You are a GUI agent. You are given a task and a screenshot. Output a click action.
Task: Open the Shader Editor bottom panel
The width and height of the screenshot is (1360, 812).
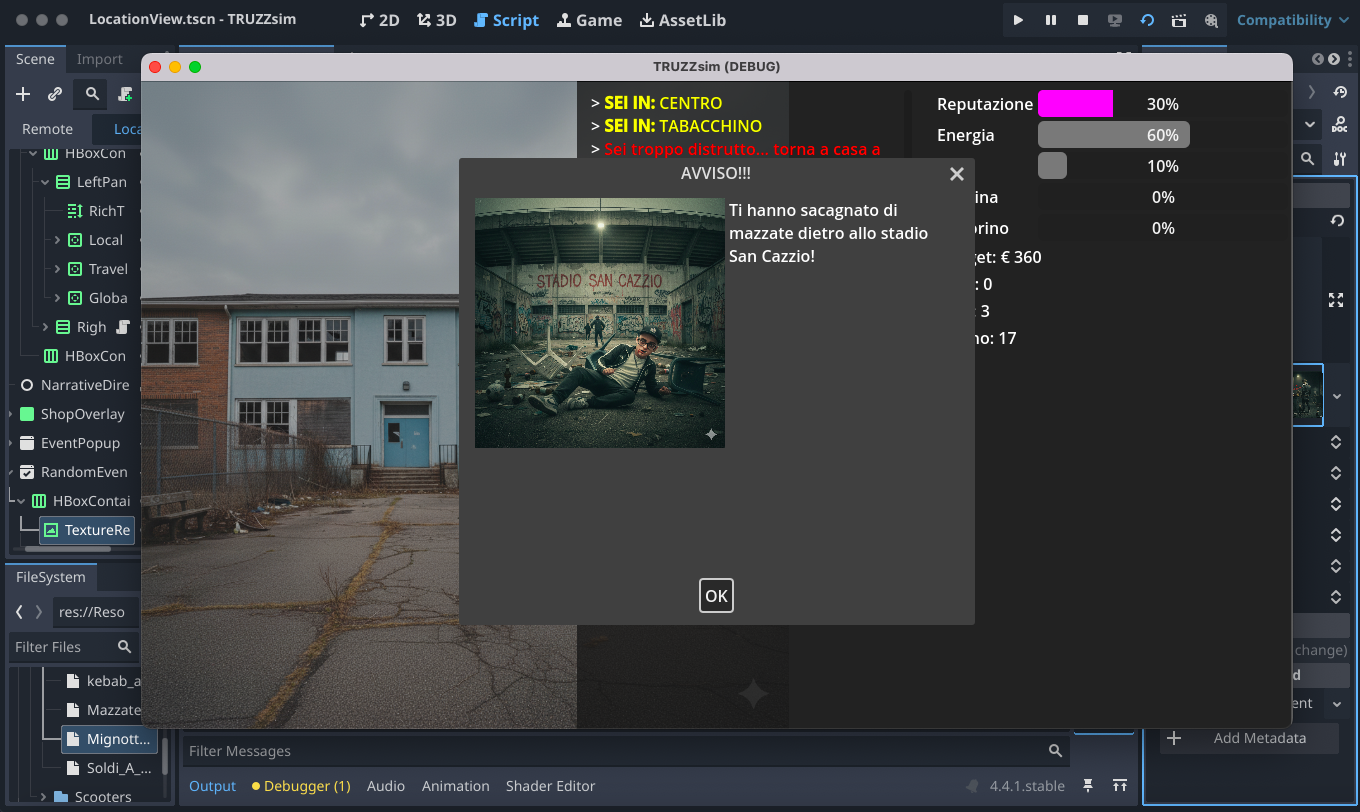pyautogui.click(x=550, y=786)
